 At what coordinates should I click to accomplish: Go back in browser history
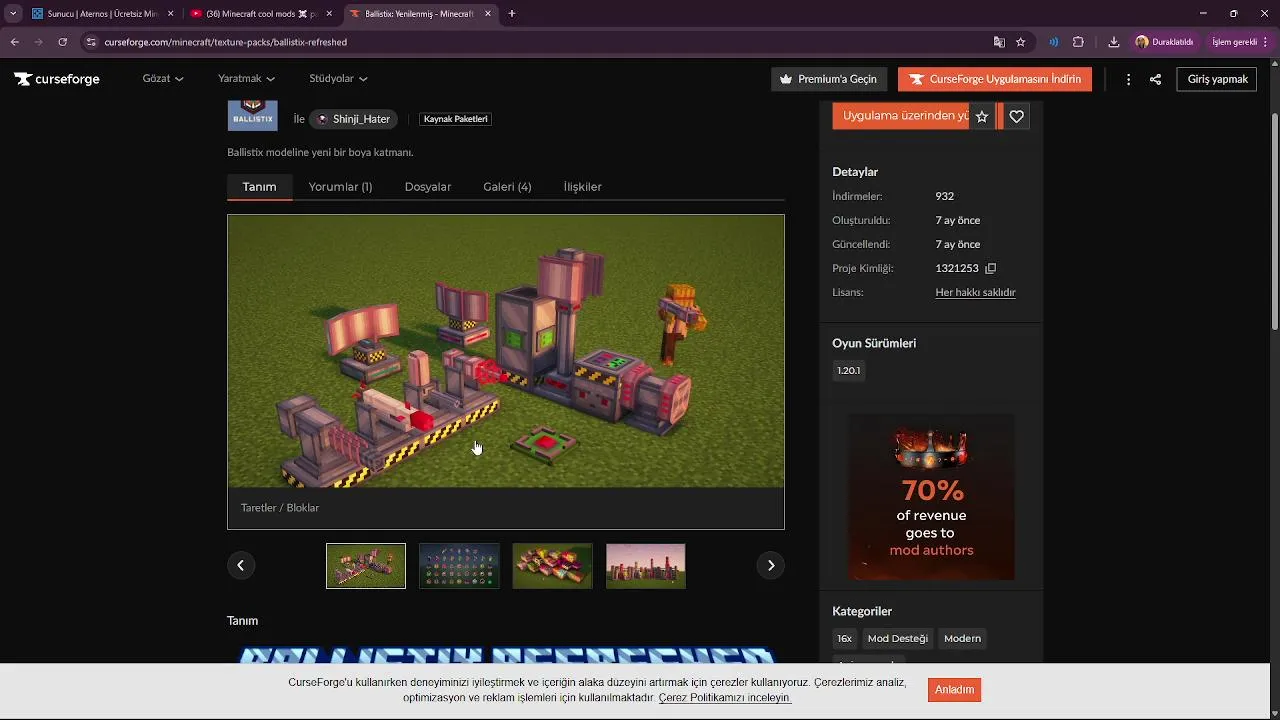point(15,42)
